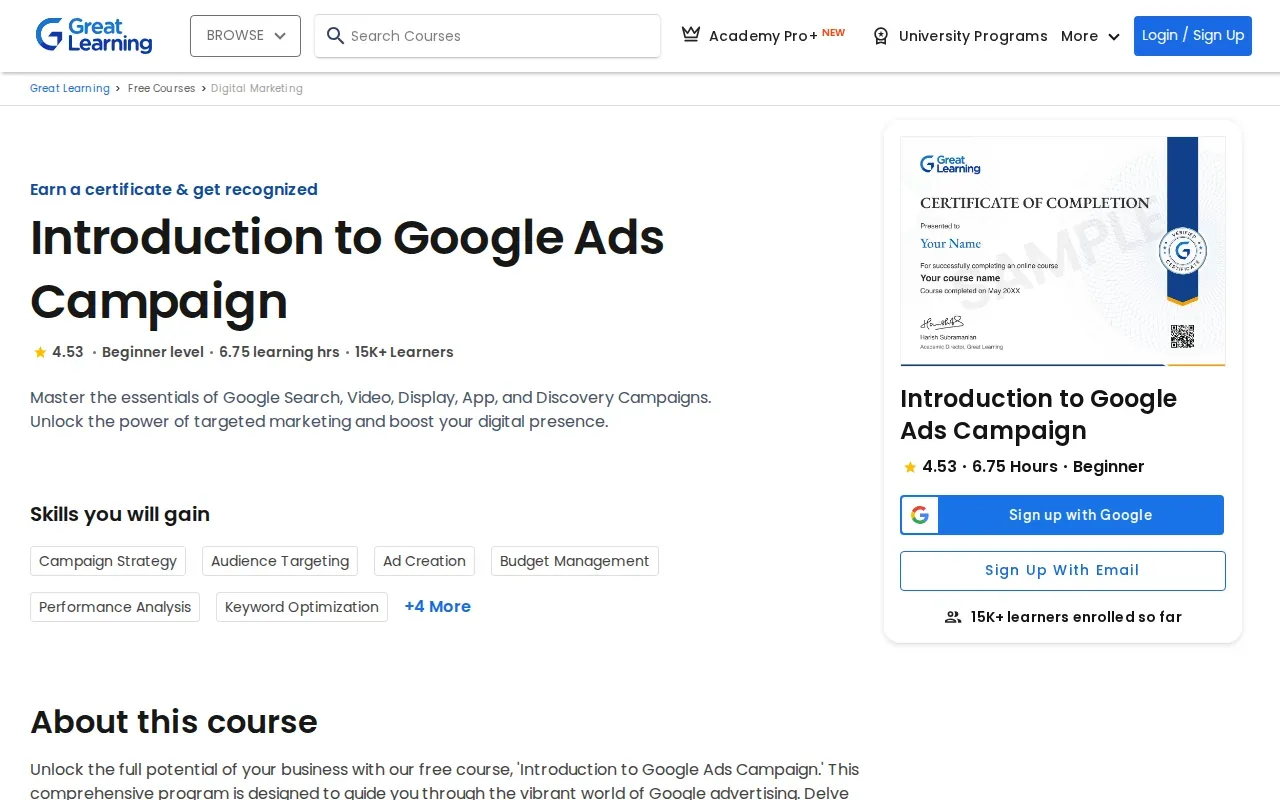Open Academy Pro+ menu item
1280x800 pixels.
click(763, 36)
